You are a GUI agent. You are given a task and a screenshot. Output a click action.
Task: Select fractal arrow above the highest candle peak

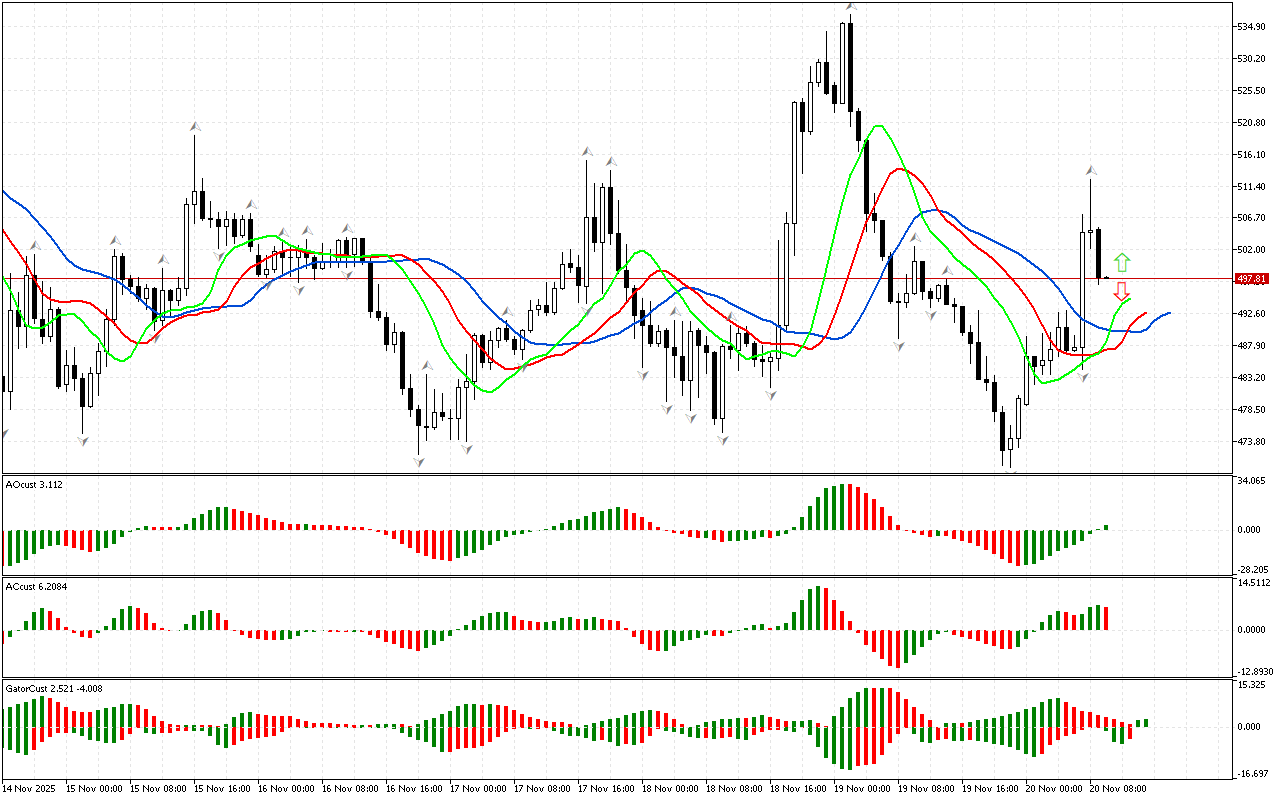coord(850,7)
